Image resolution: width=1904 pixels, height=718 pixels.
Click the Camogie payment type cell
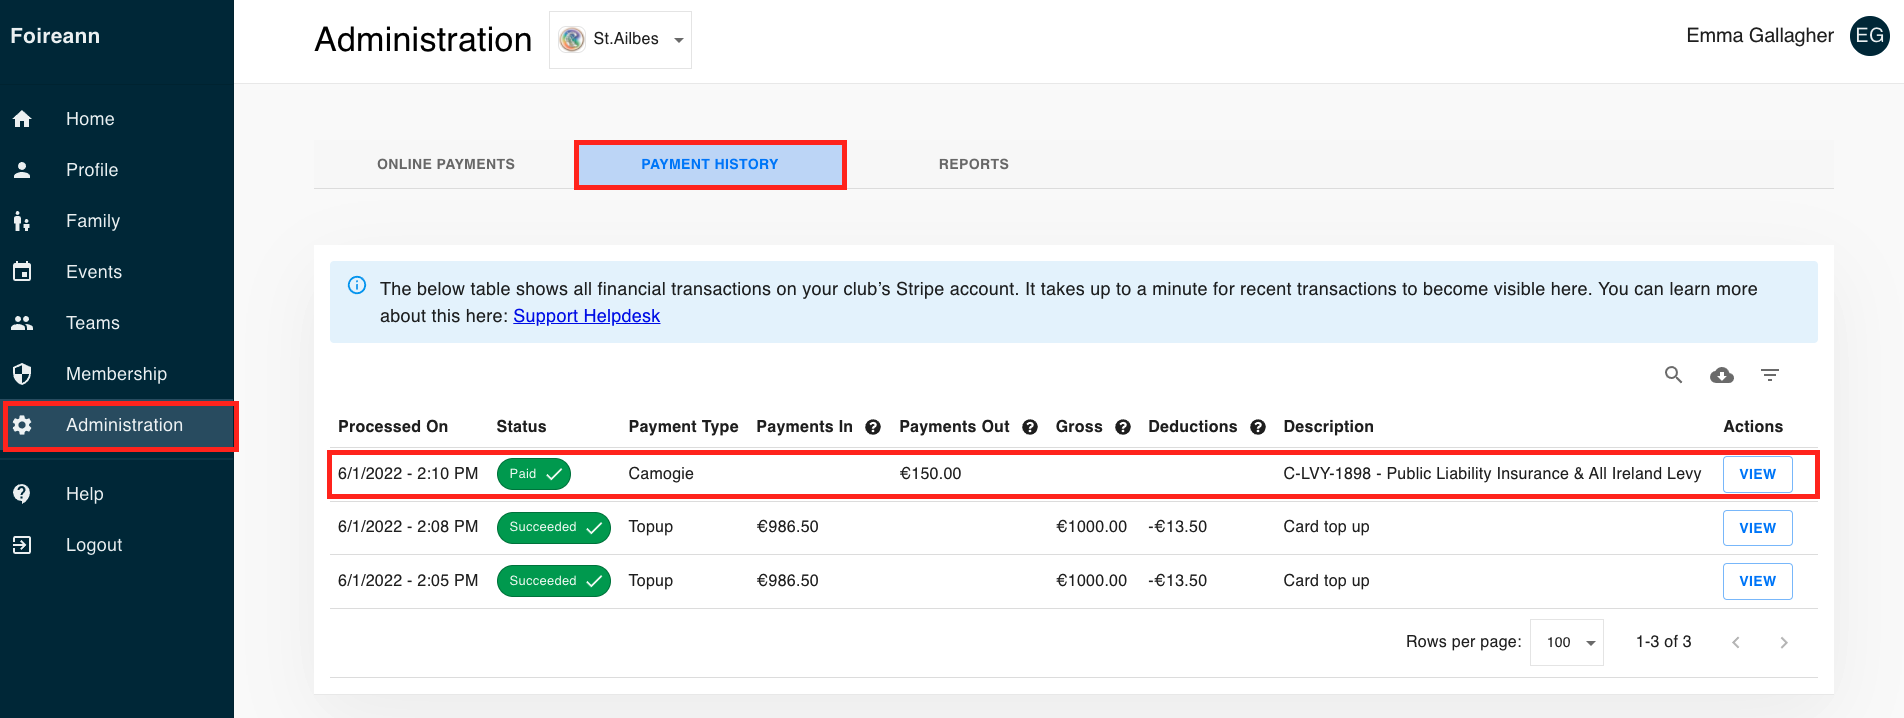pos(661,474)
